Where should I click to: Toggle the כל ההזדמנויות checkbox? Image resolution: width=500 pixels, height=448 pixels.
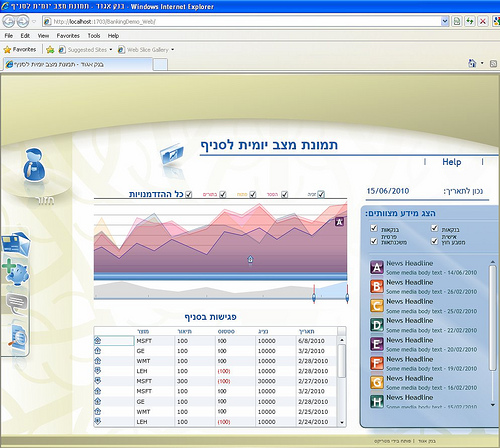tap(189, 194)
